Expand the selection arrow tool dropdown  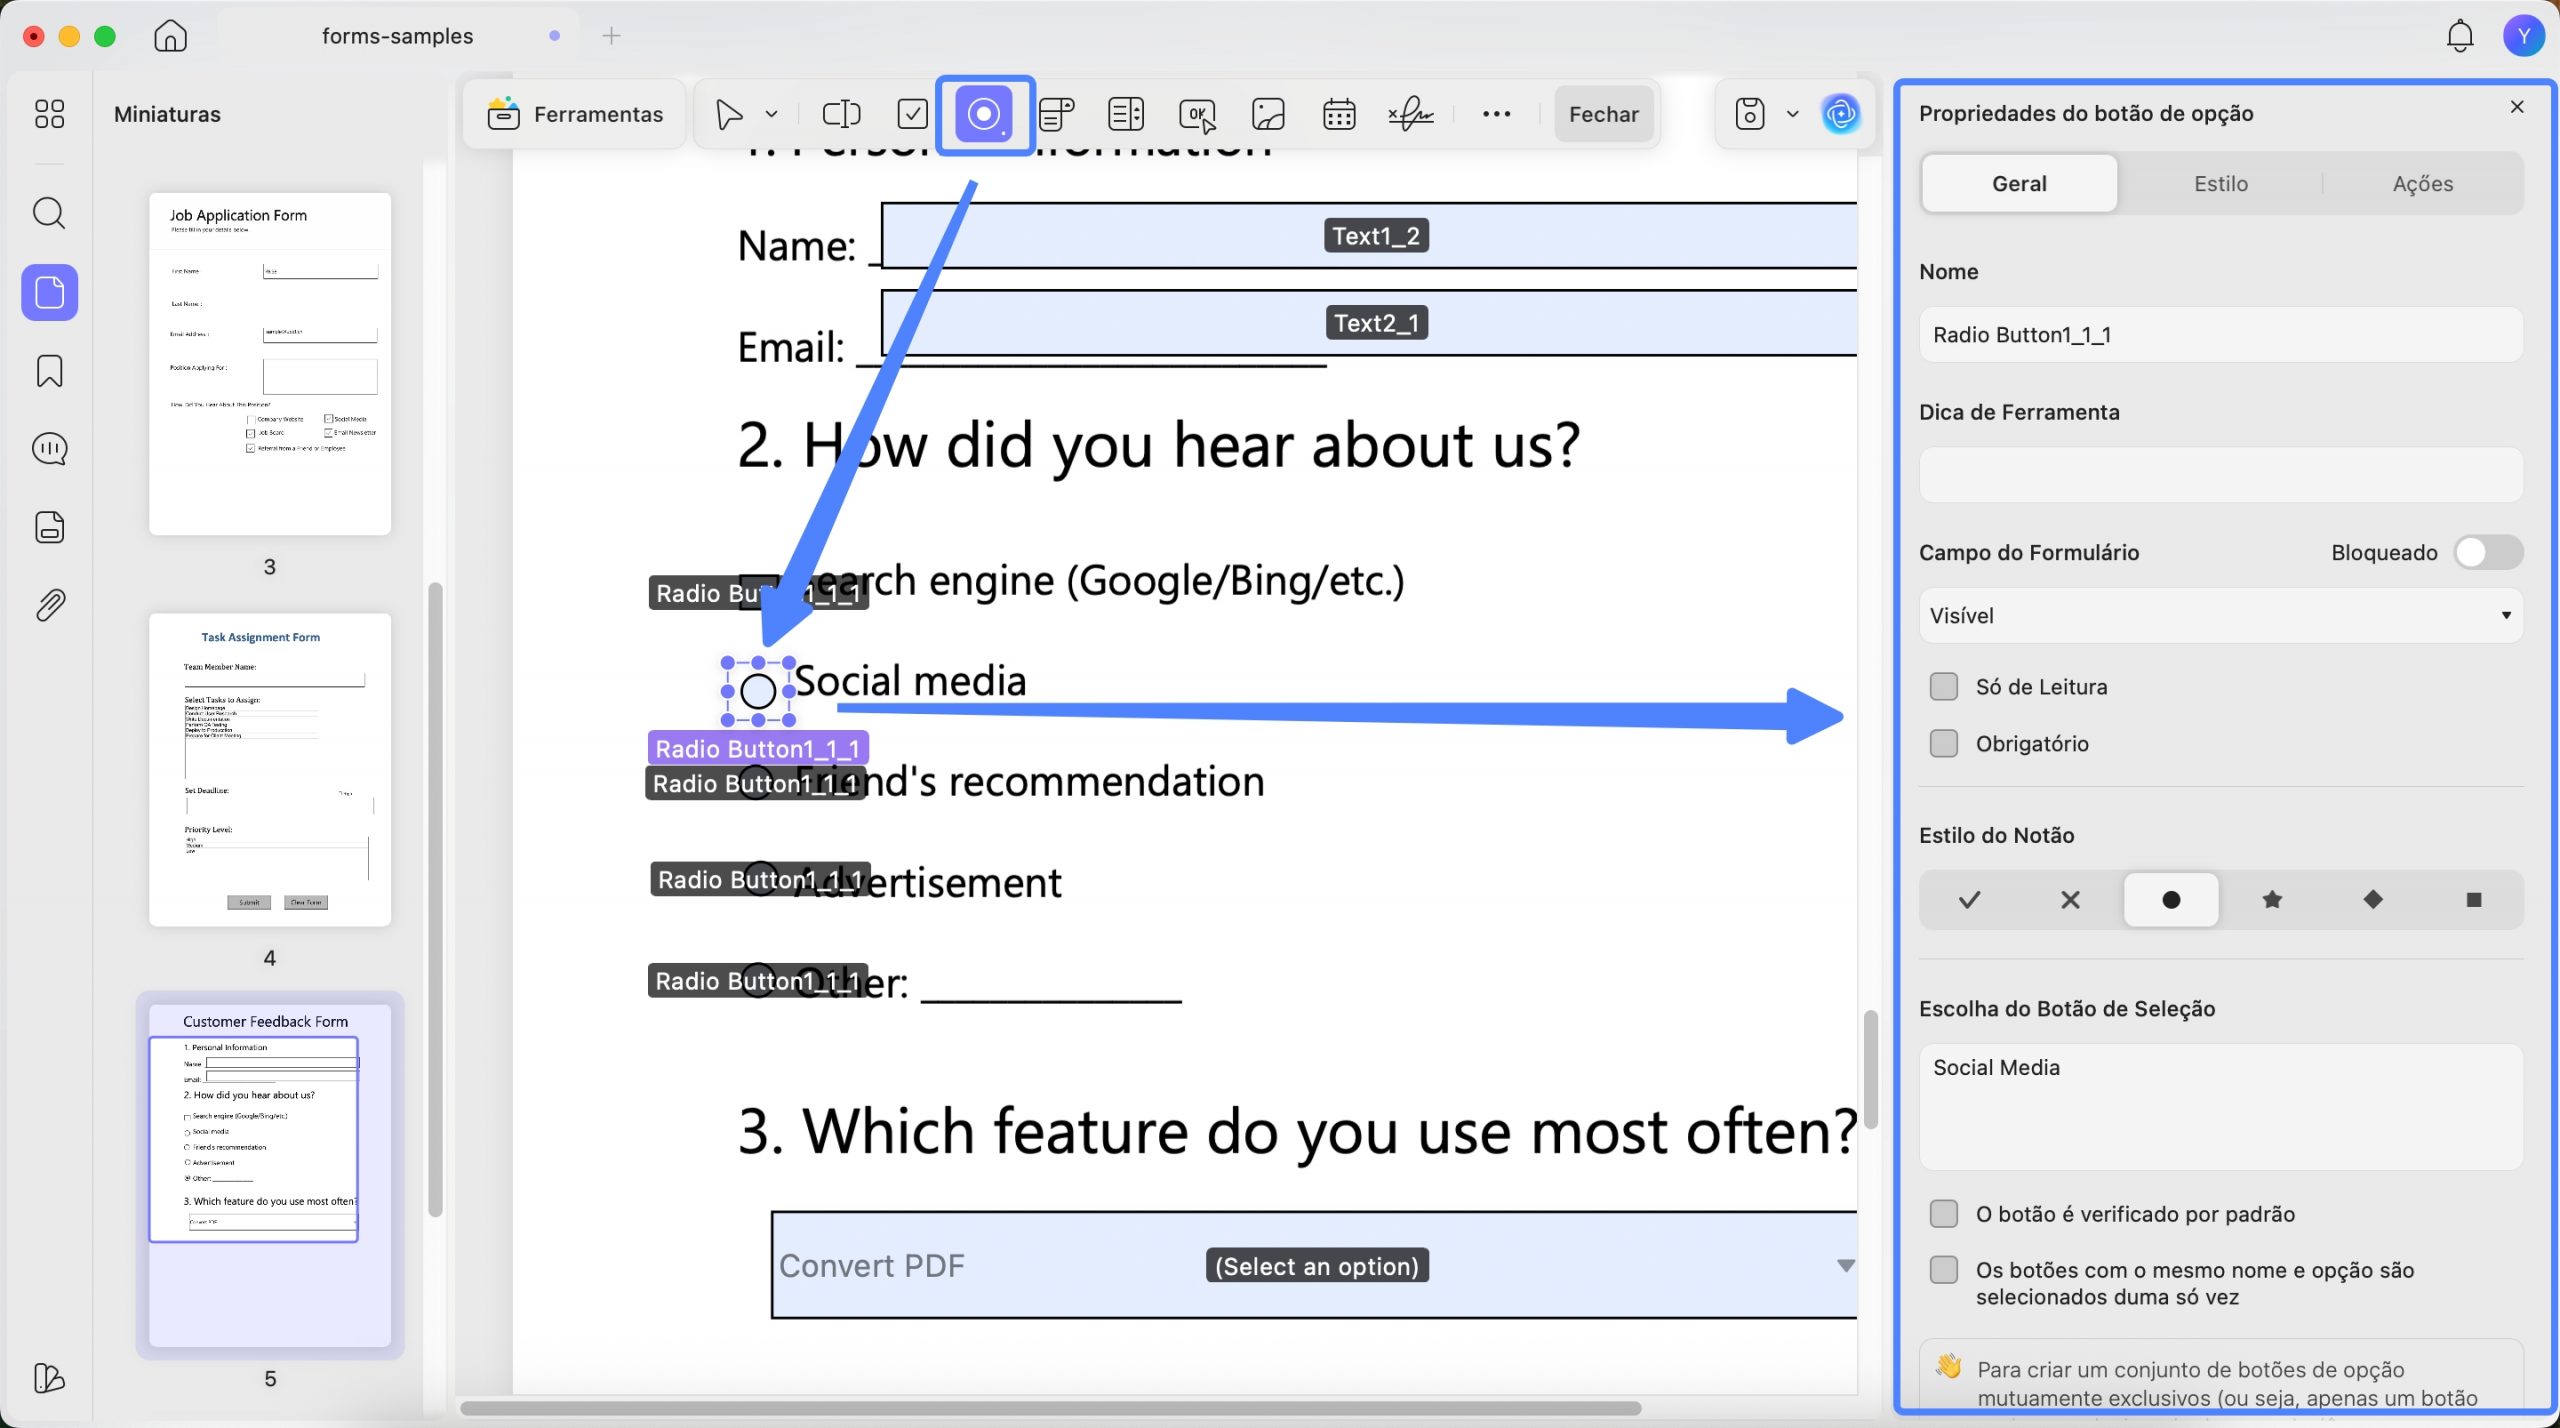(771, 114)
